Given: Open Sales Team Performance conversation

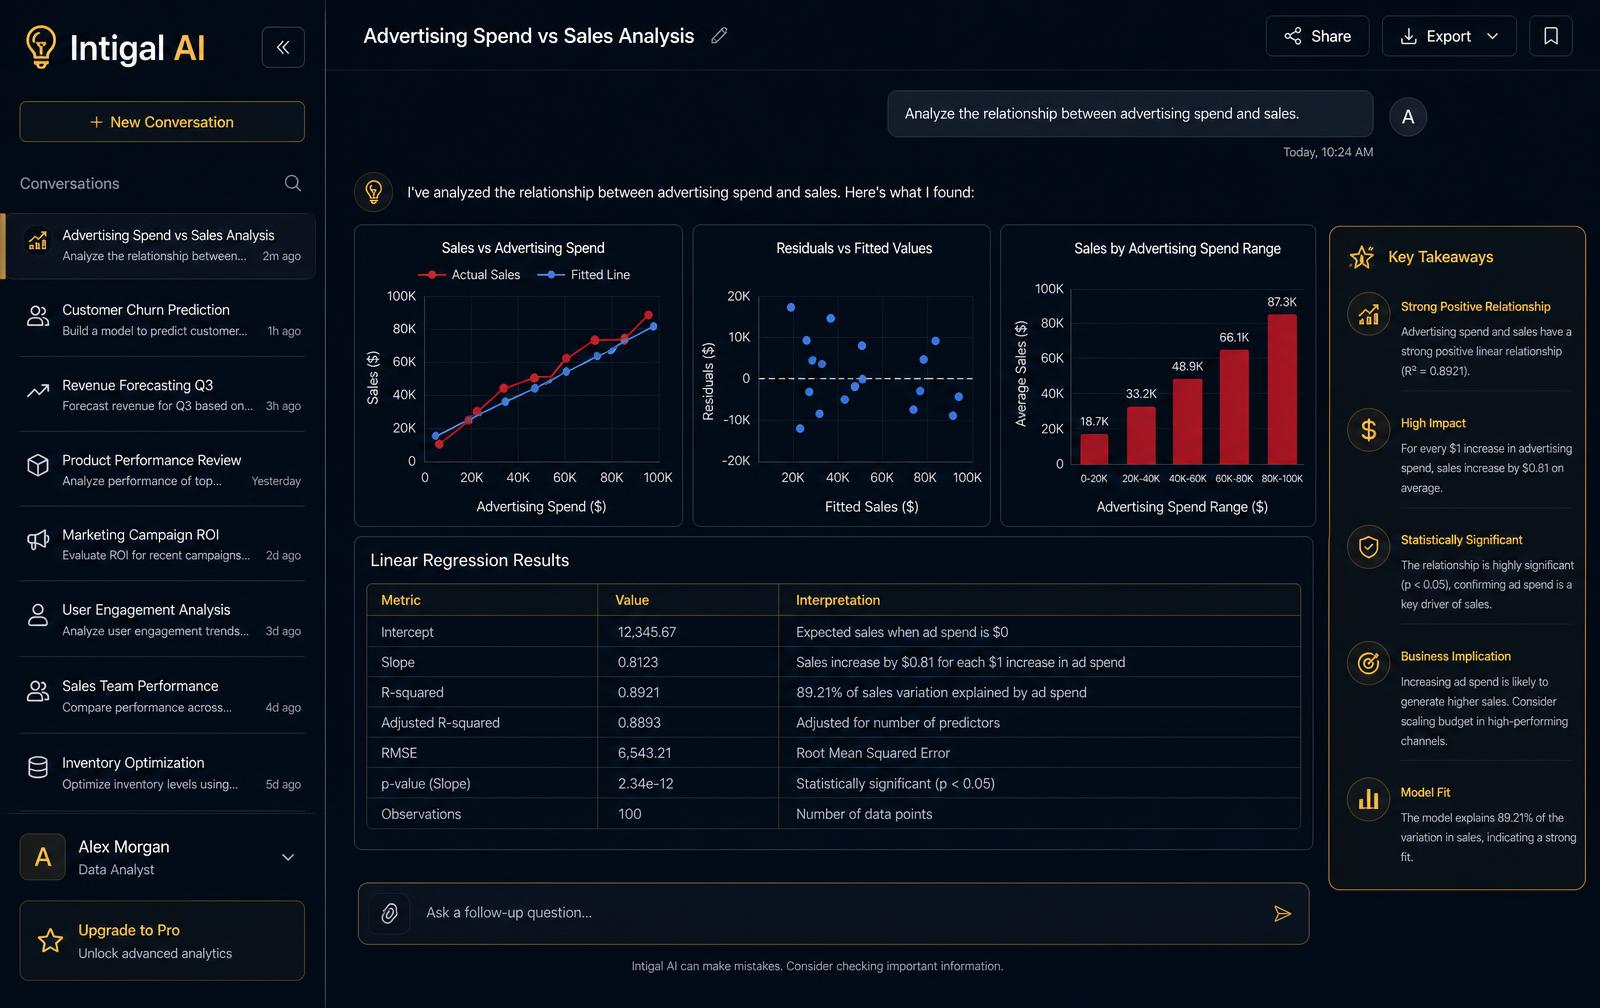Looking at the screenshot, I should click(160, 696).
